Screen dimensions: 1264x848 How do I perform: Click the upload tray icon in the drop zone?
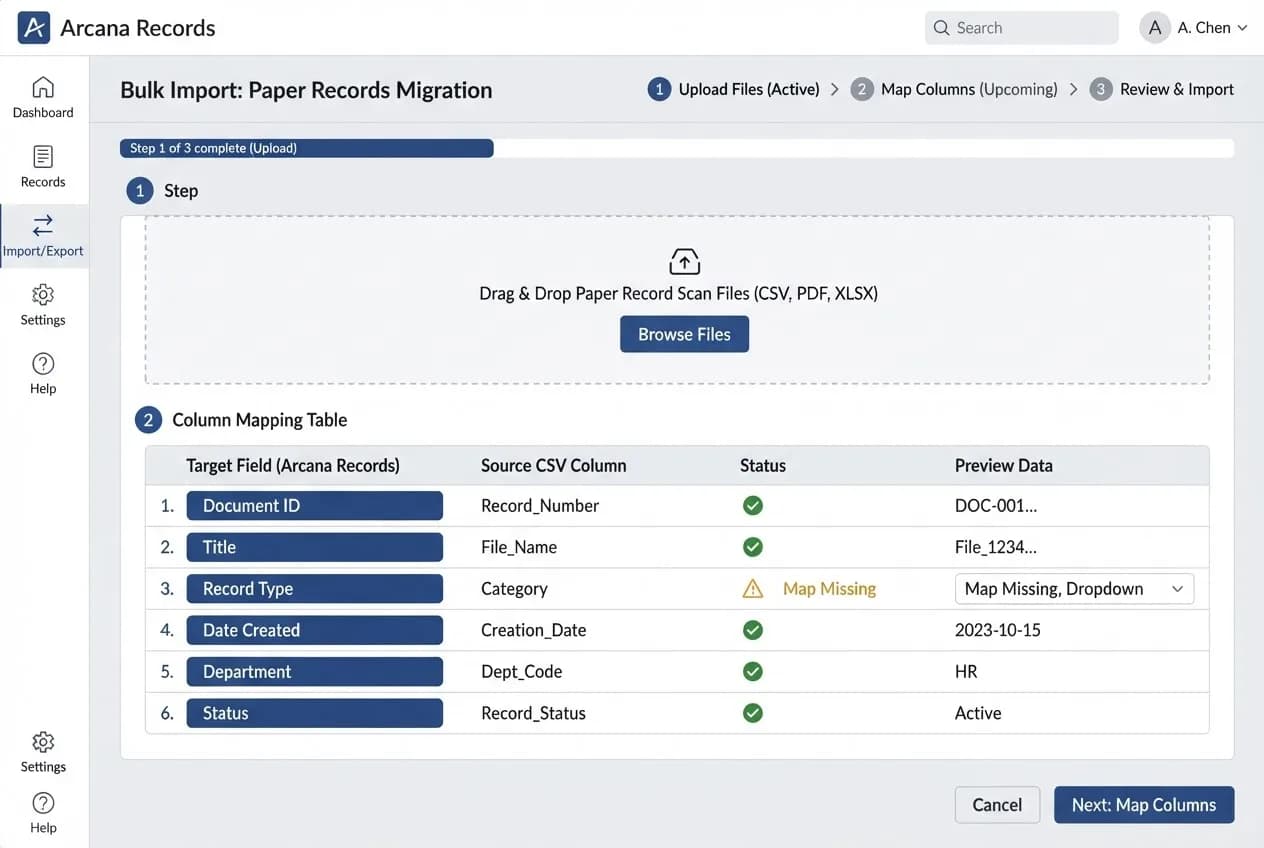[684, 262]
